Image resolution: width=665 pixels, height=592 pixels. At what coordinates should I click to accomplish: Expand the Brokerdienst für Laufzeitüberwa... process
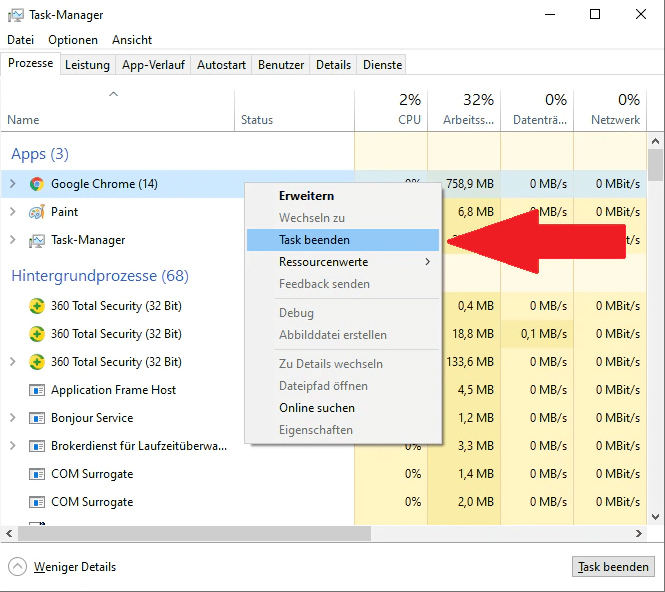[13, 446]
